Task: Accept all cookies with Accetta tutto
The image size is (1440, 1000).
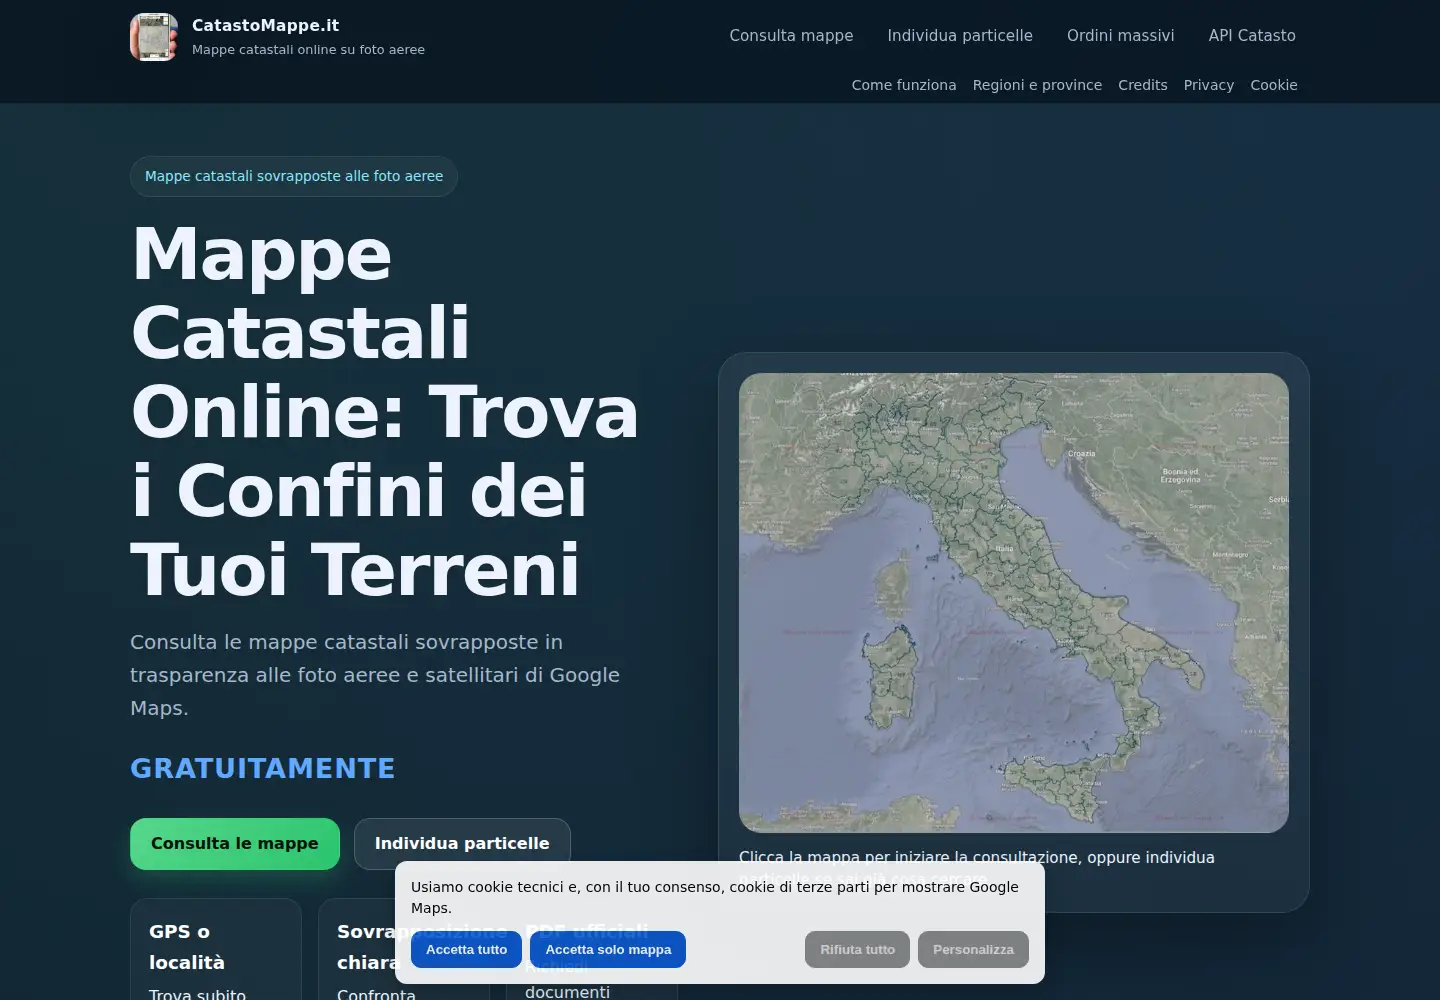Action: click(466, 949)
